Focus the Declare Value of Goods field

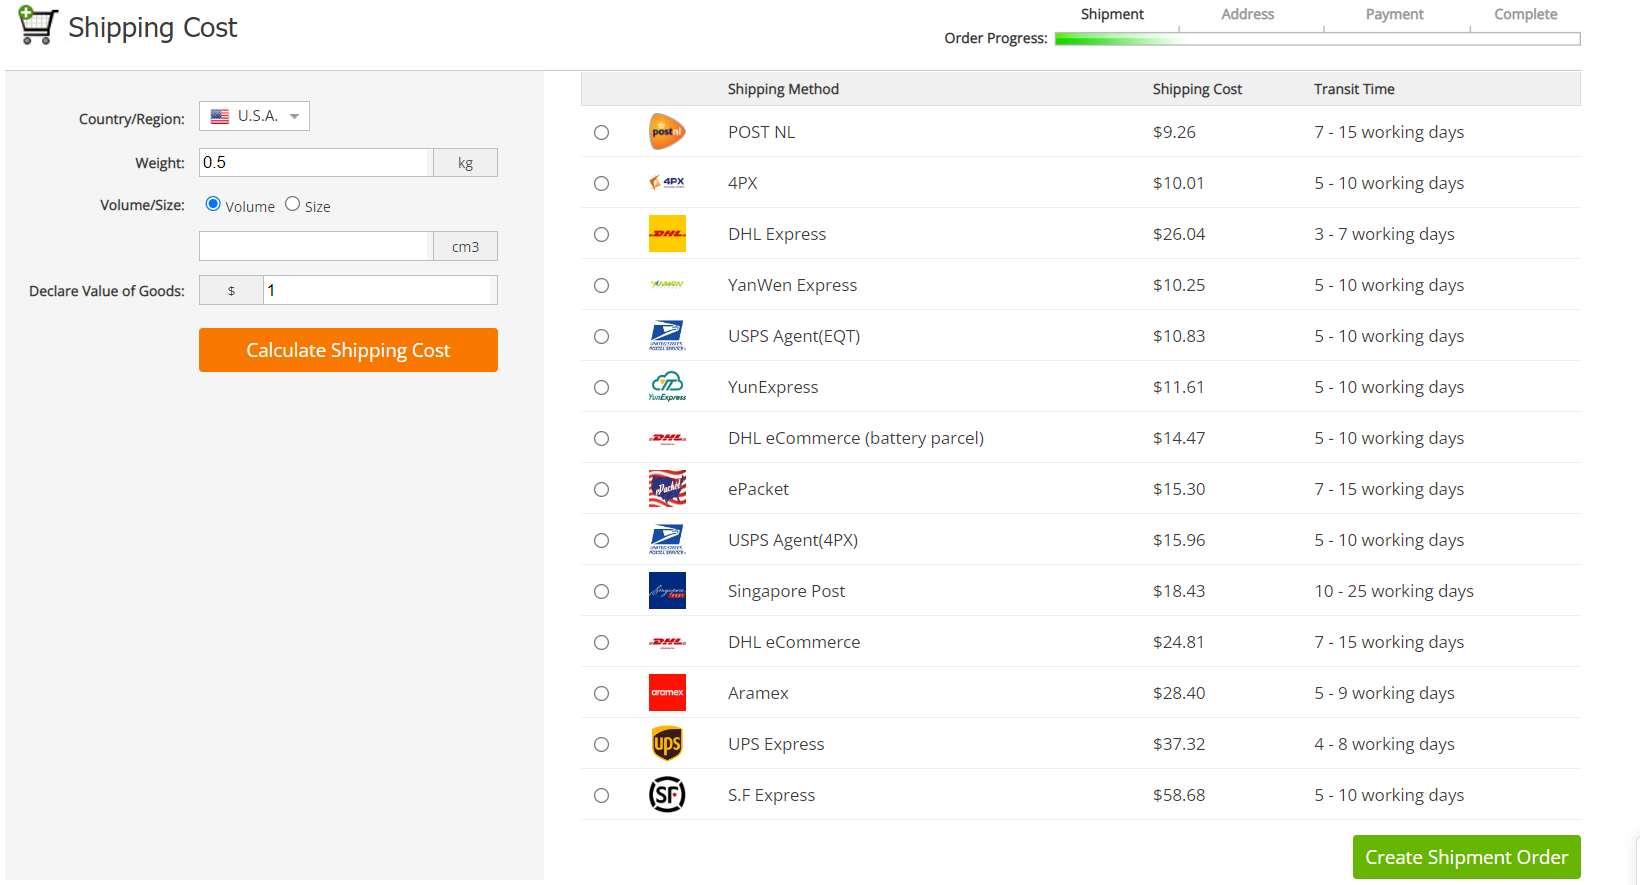[x=380, y=290]
